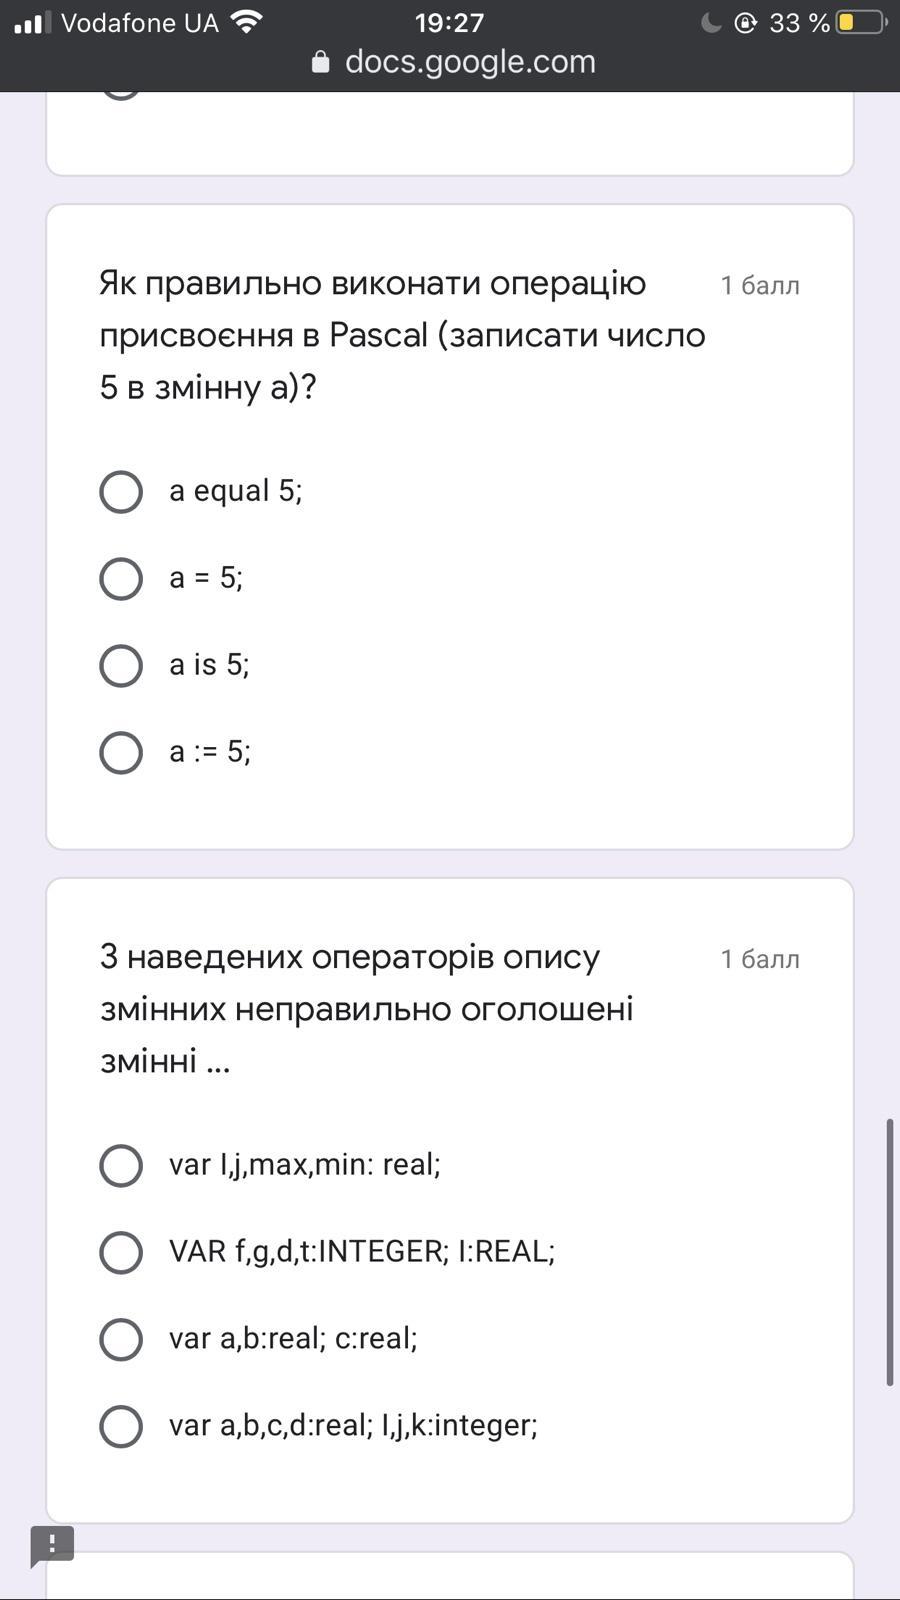Tap the report problem exclamation icon
This screenshot has height=1600, width=900.
tap(52, 1544)
